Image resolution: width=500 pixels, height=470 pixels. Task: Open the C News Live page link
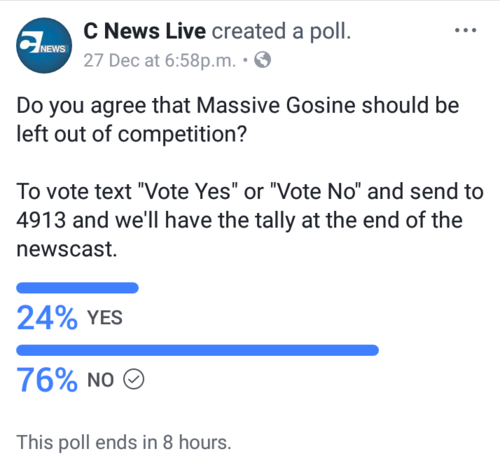(x=144, y=31)
